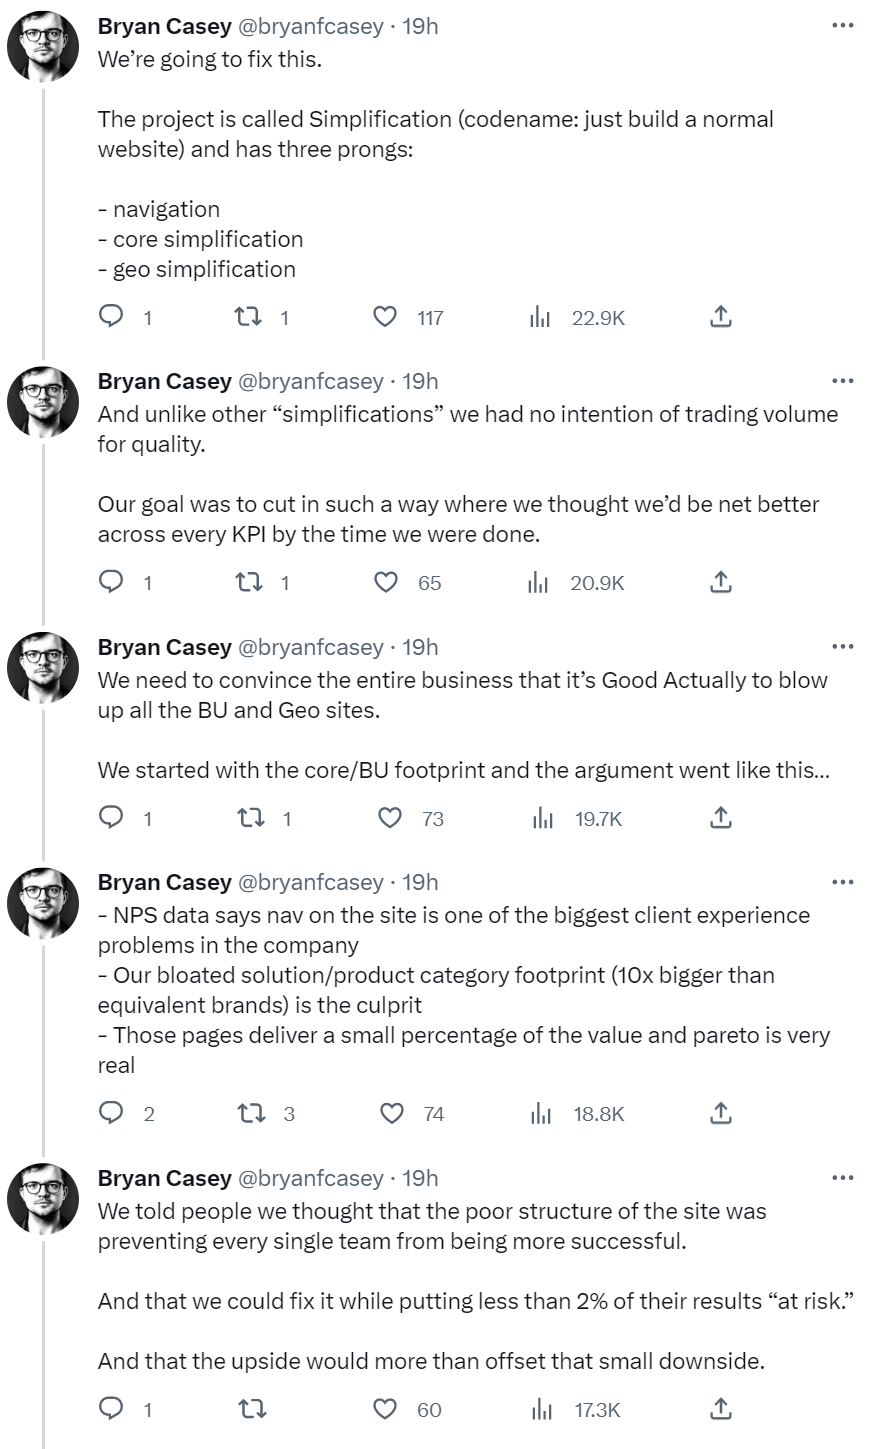The height and width of the screenshot is (1449, 872).
Task: Open Bryan Casey's name link on first tweet
Action: pos(164,27)
